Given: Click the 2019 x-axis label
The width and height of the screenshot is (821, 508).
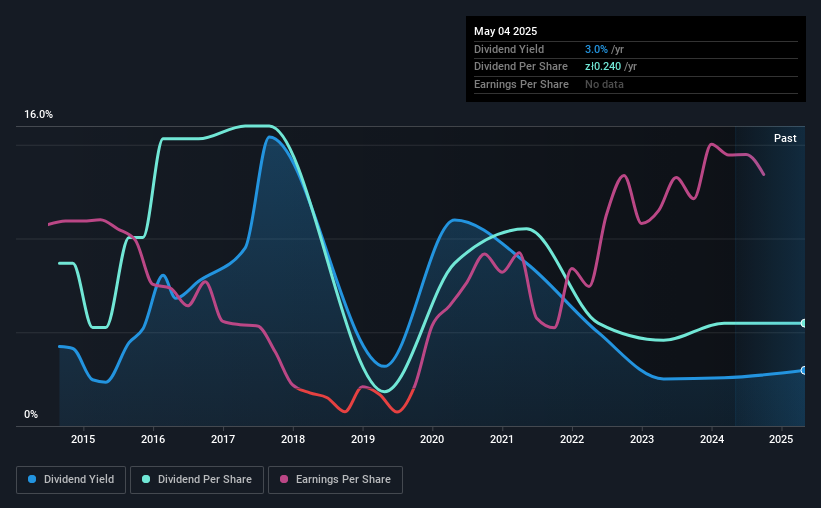Looking at the screenshot, I should [x=363, y=439].
